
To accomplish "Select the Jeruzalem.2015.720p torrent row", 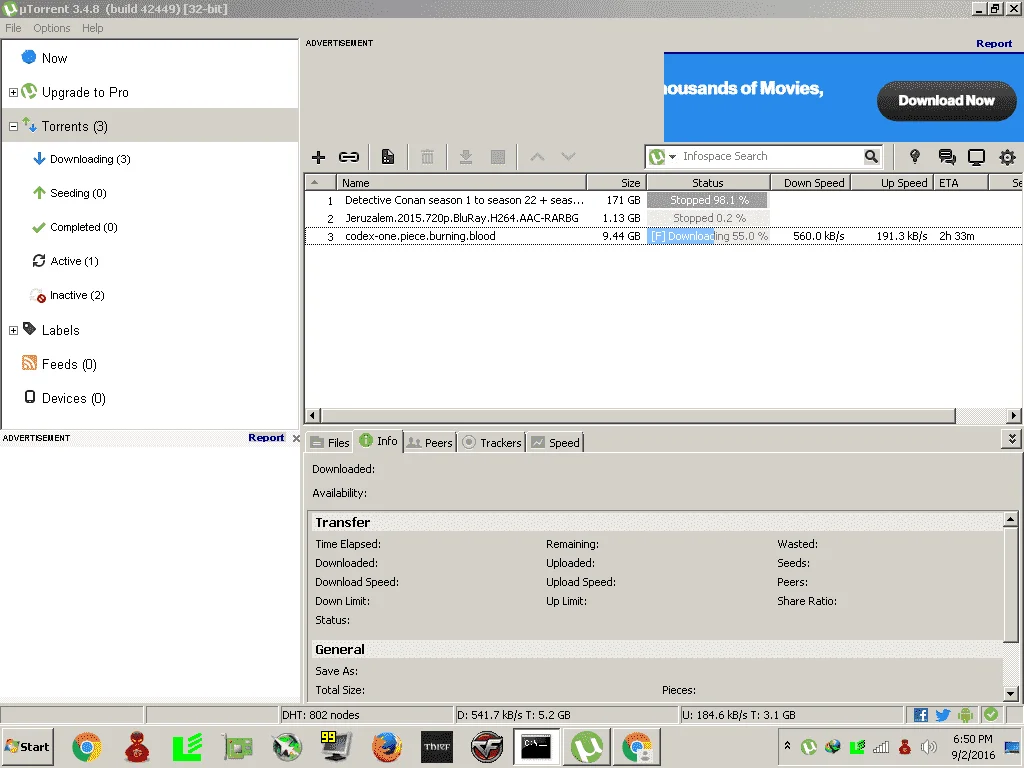I will 663,218.
